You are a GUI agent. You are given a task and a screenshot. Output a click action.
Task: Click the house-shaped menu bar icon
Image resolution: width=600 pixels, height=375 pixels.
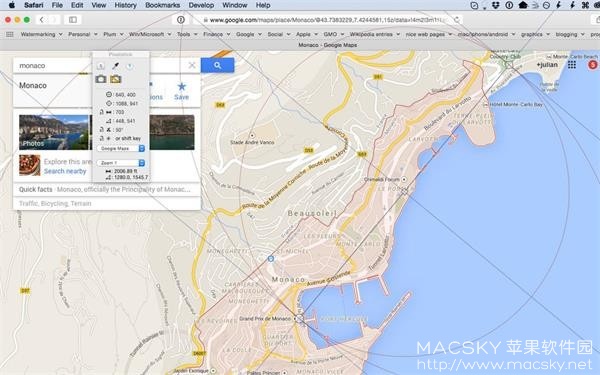point(523,5)
